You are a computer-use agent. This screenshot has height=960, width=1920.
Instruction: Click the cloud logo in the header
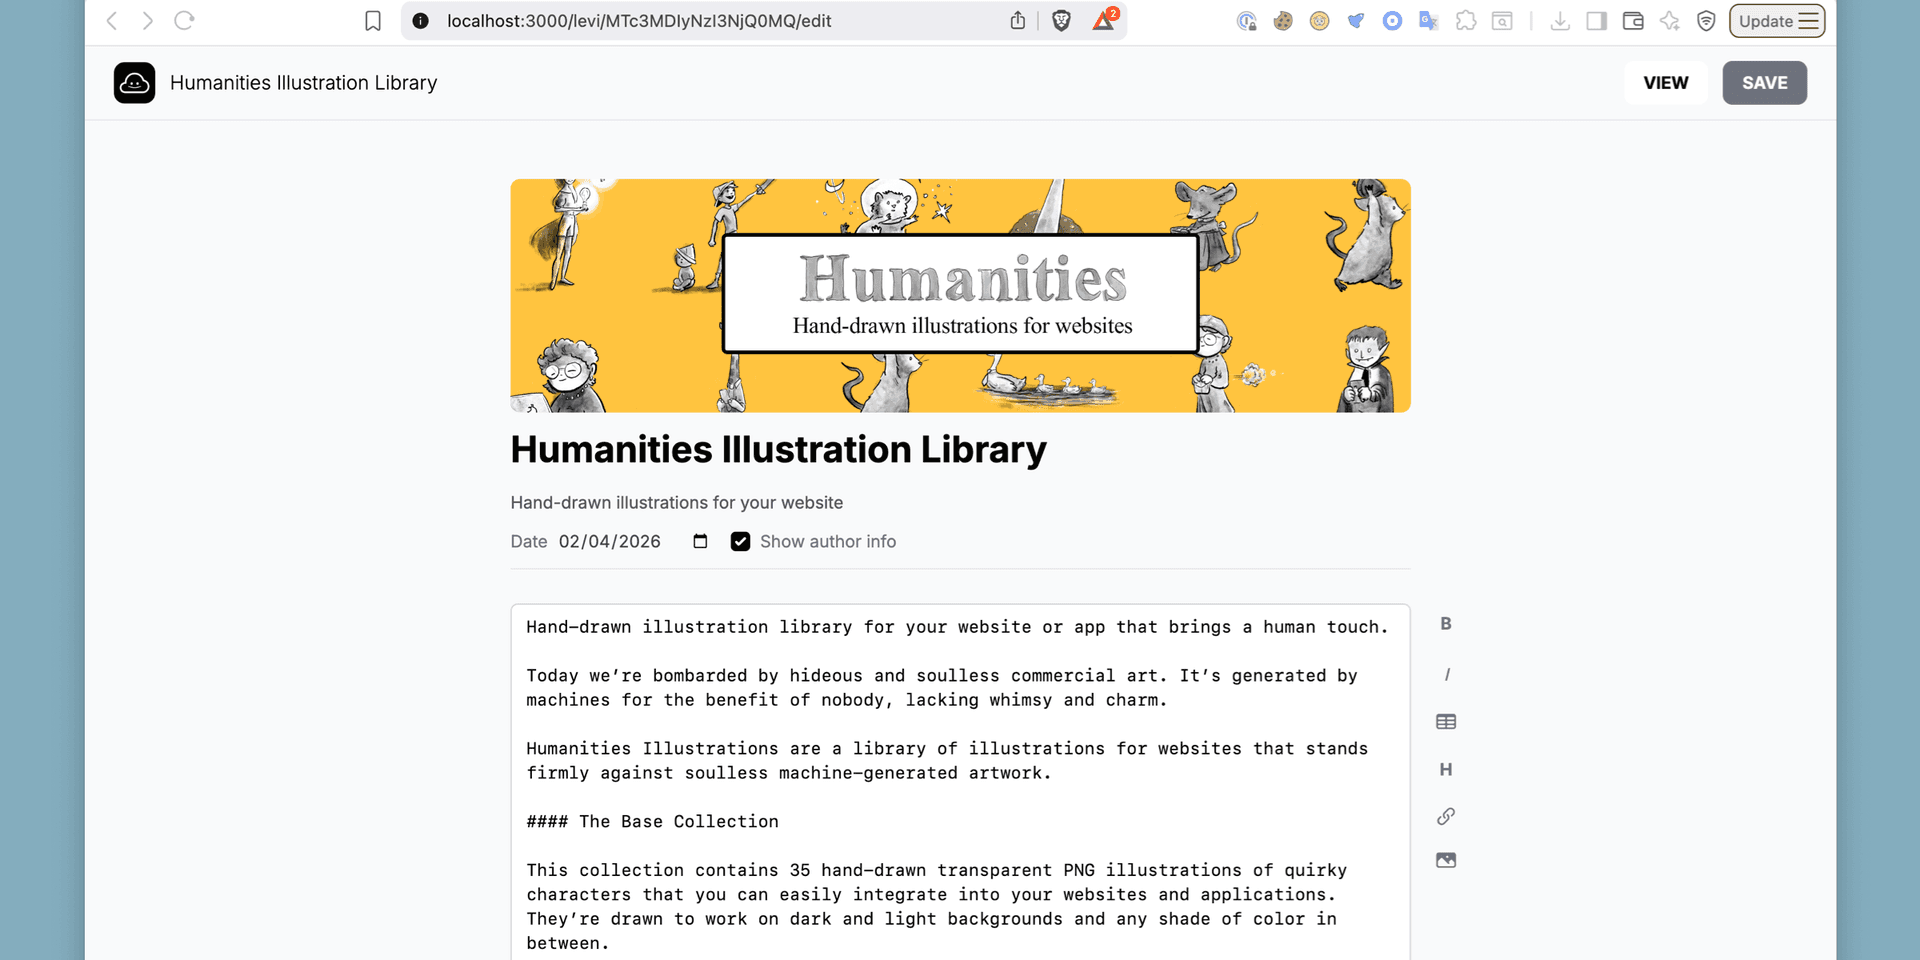(134, 83)
